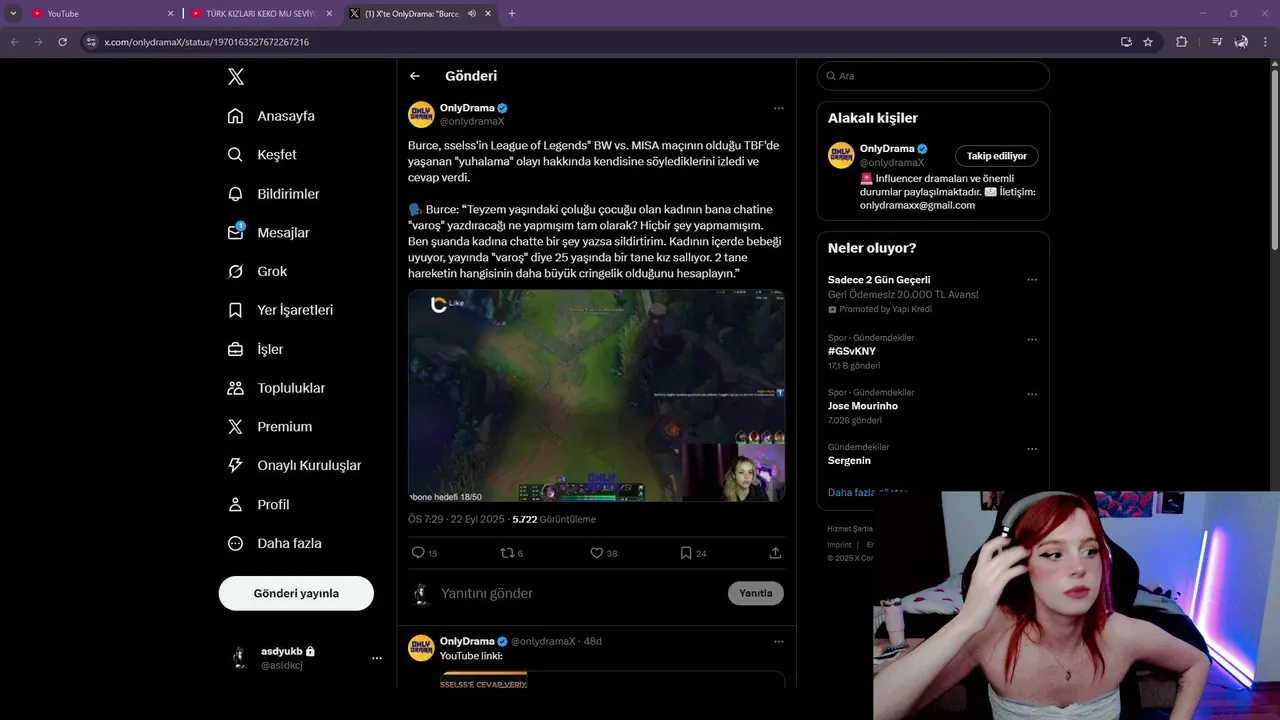
Task: Open options for #GSvKNY trend
Action: 1032,339
